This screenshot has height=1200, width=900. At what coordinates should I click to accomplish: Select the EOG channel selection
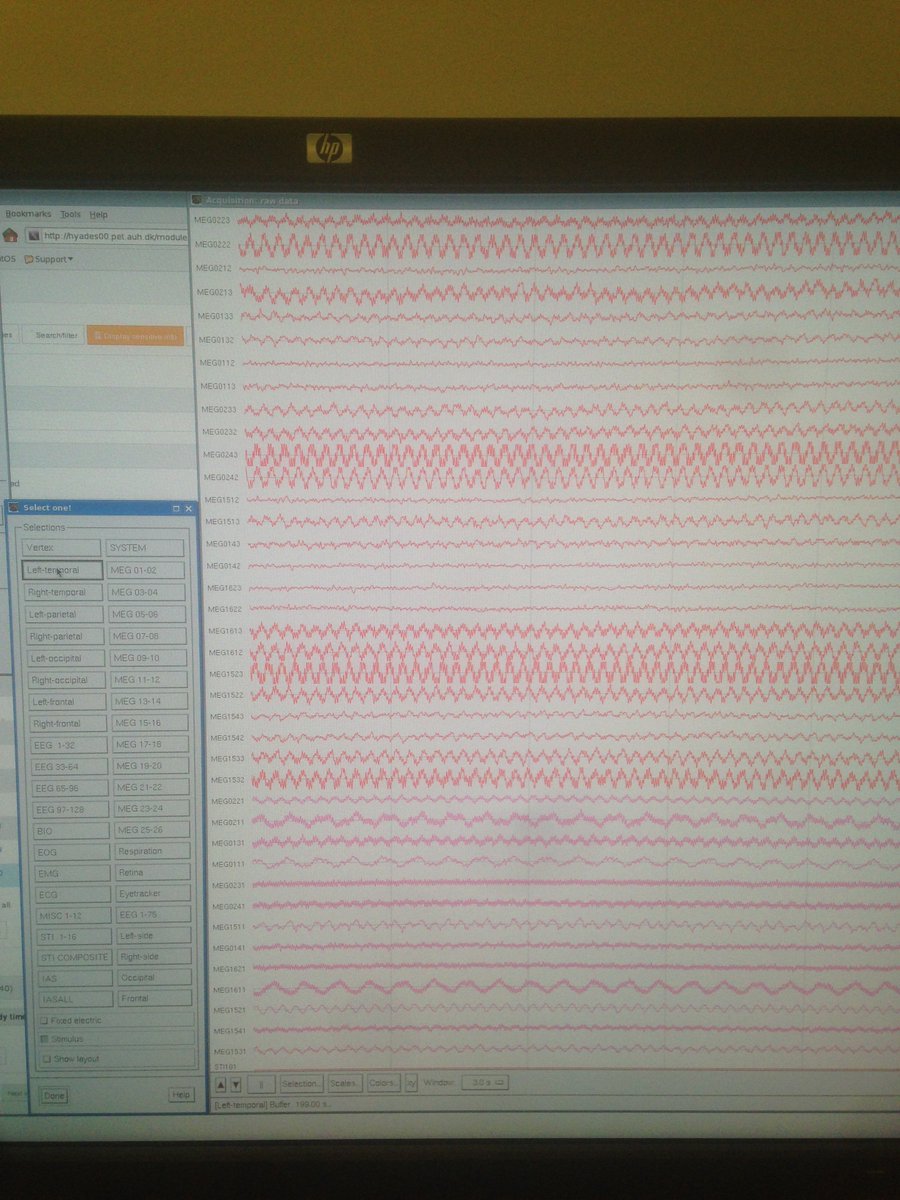[x=72, y=852]
